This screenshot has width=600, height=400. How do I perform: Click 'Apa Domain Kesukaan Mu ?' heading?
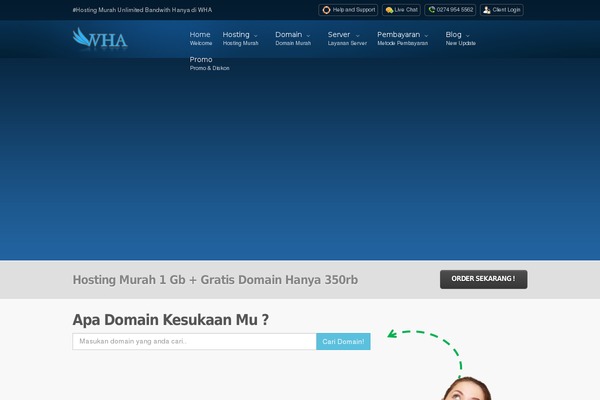(171, 320)
